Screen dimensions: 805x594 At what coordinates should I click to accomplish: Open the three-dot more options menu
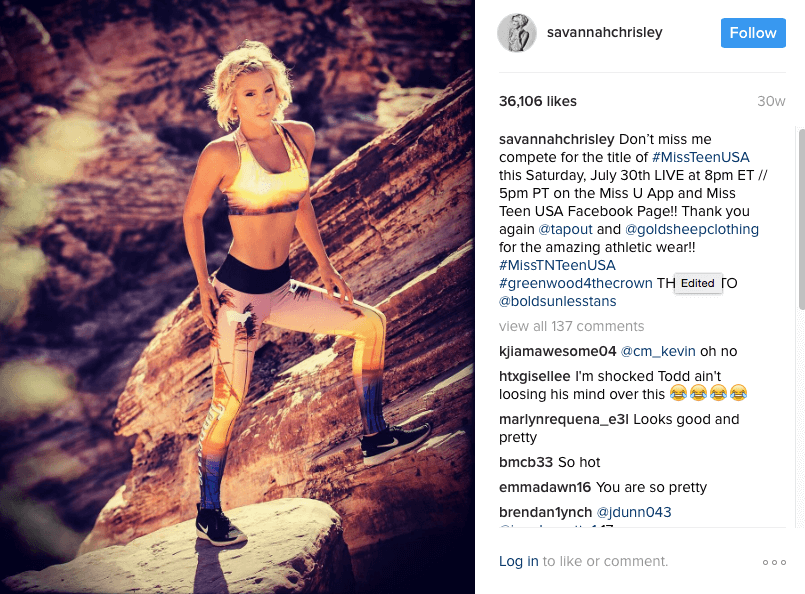coord(774,562)
